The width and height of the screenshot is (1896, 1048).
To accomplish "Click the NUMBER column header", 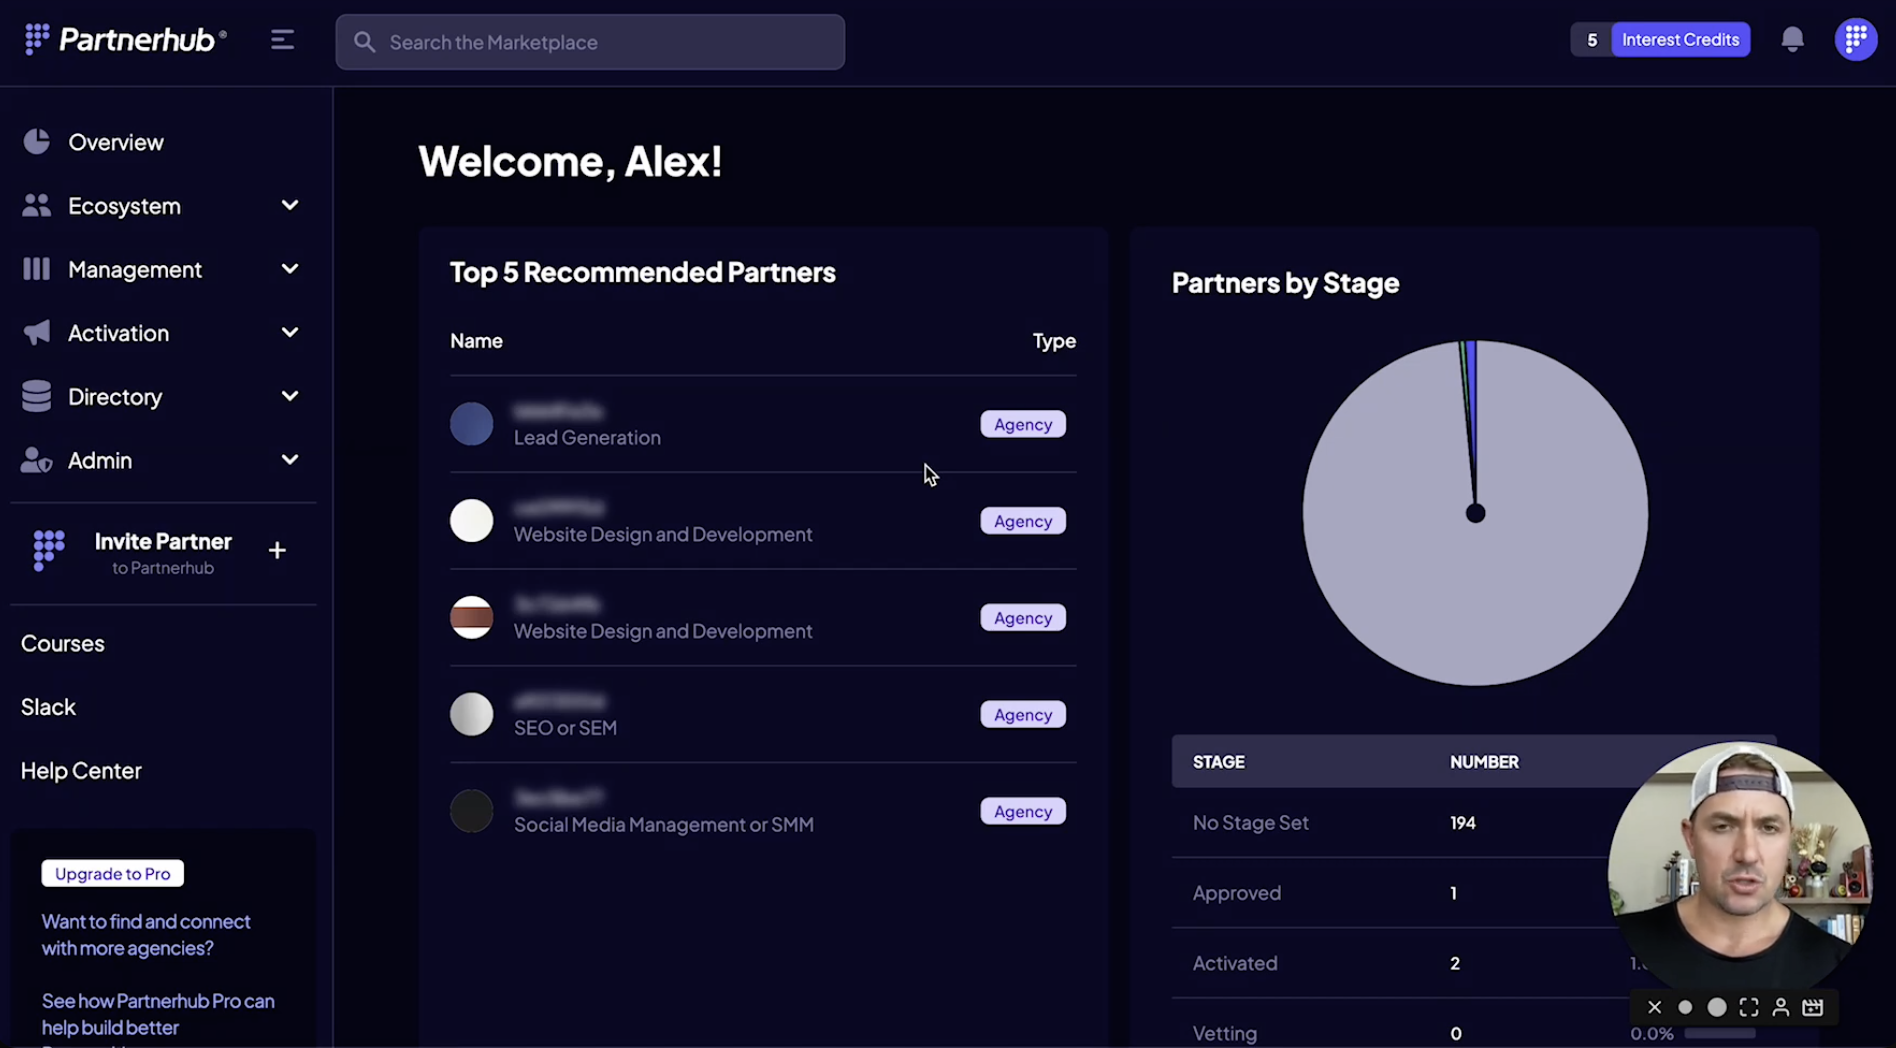I will pyautogui.click(x=1484, y=762).
